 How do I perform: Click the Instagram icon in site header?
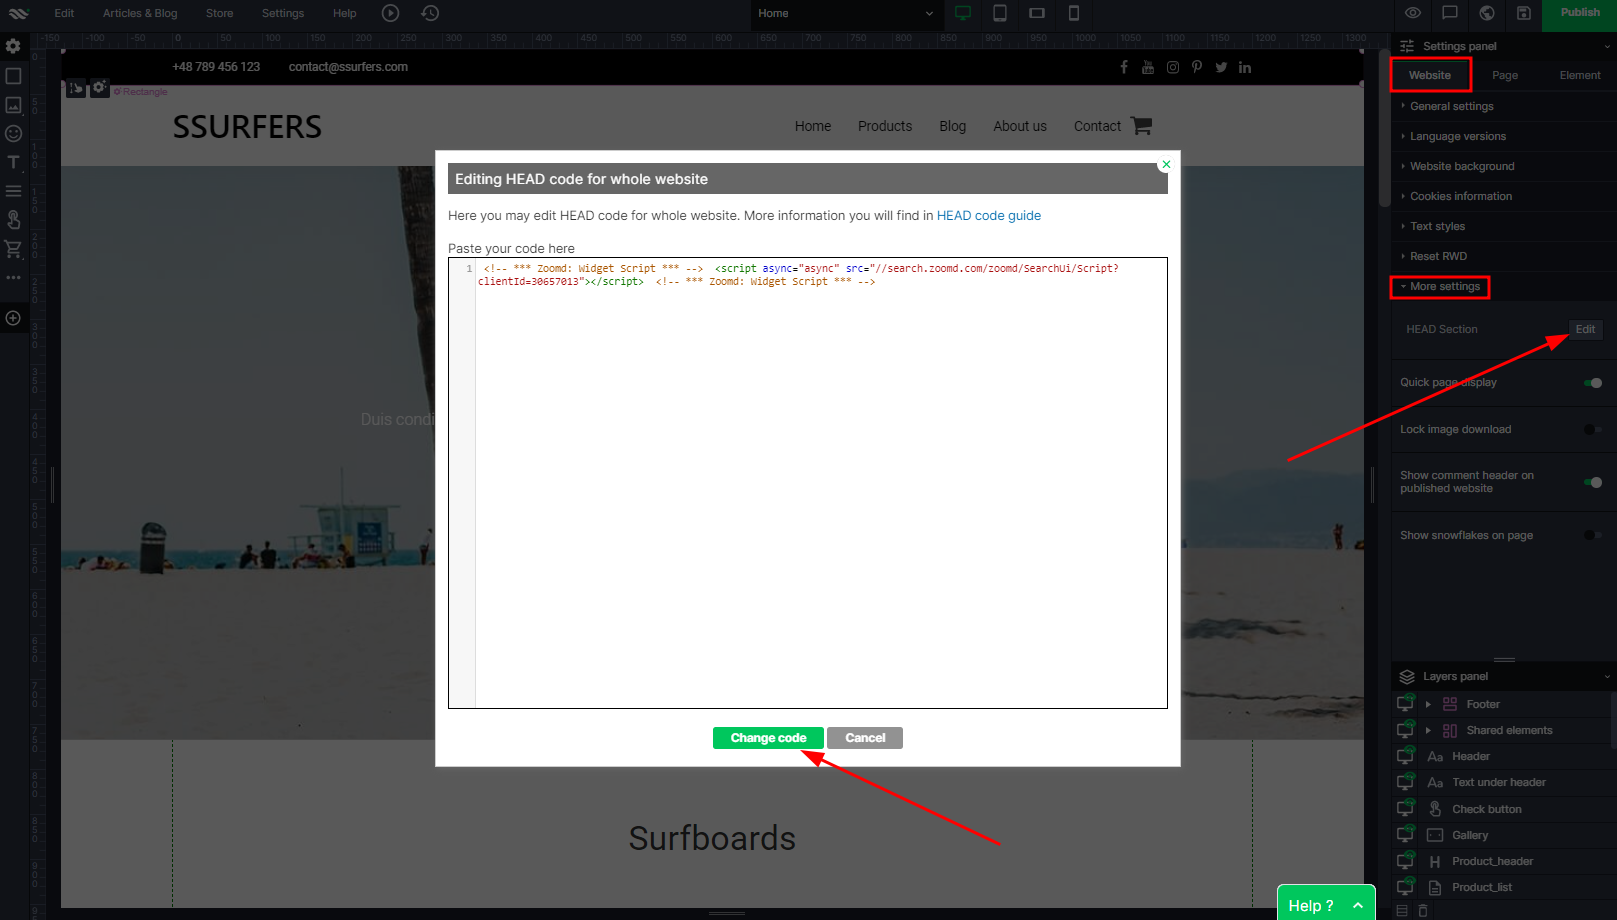(x=1173, y=67)
